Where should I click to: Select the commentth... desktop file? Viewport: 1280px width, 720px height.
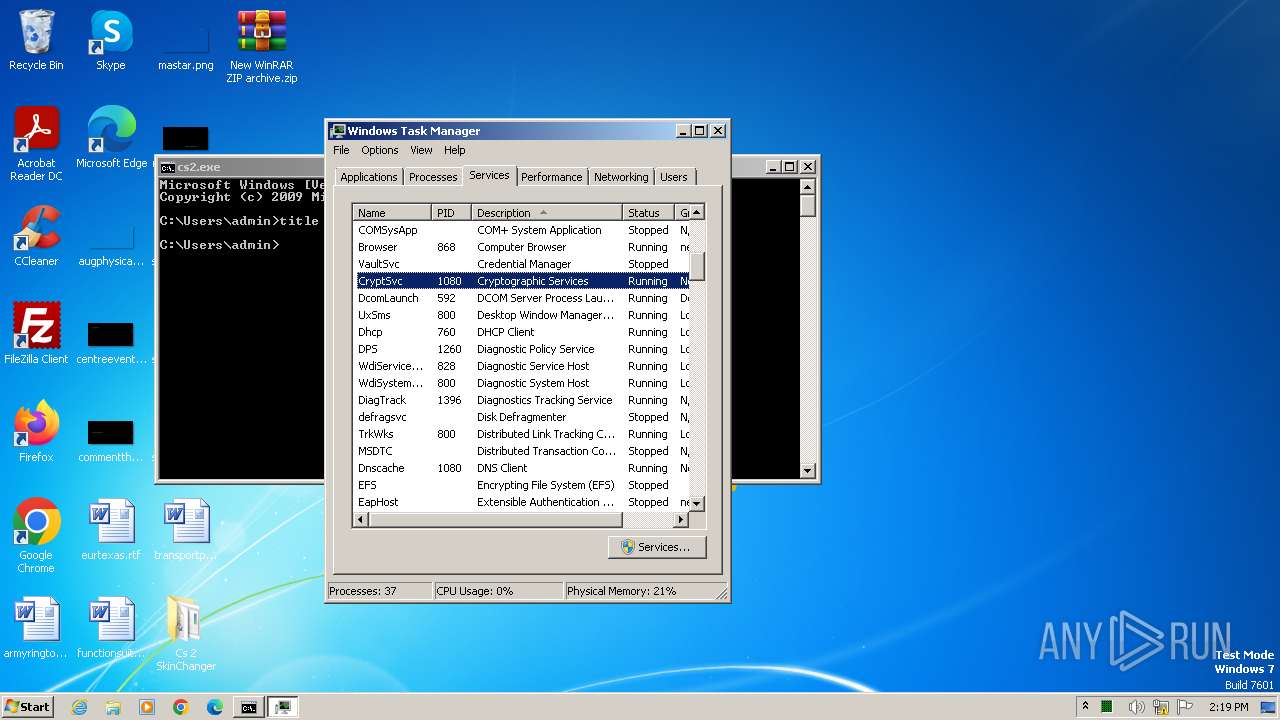(111, 440)
